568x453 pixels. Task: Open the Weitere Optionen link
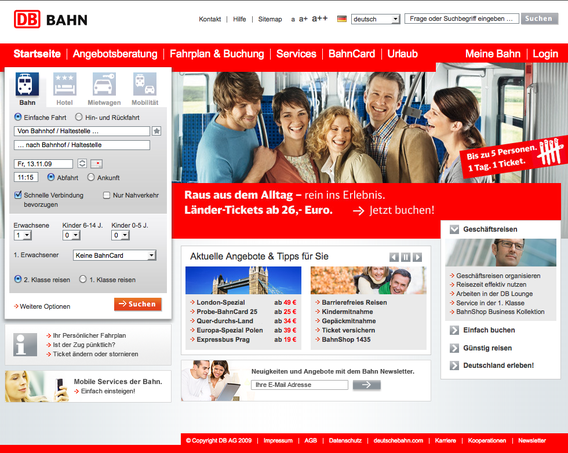coord(42,306)
